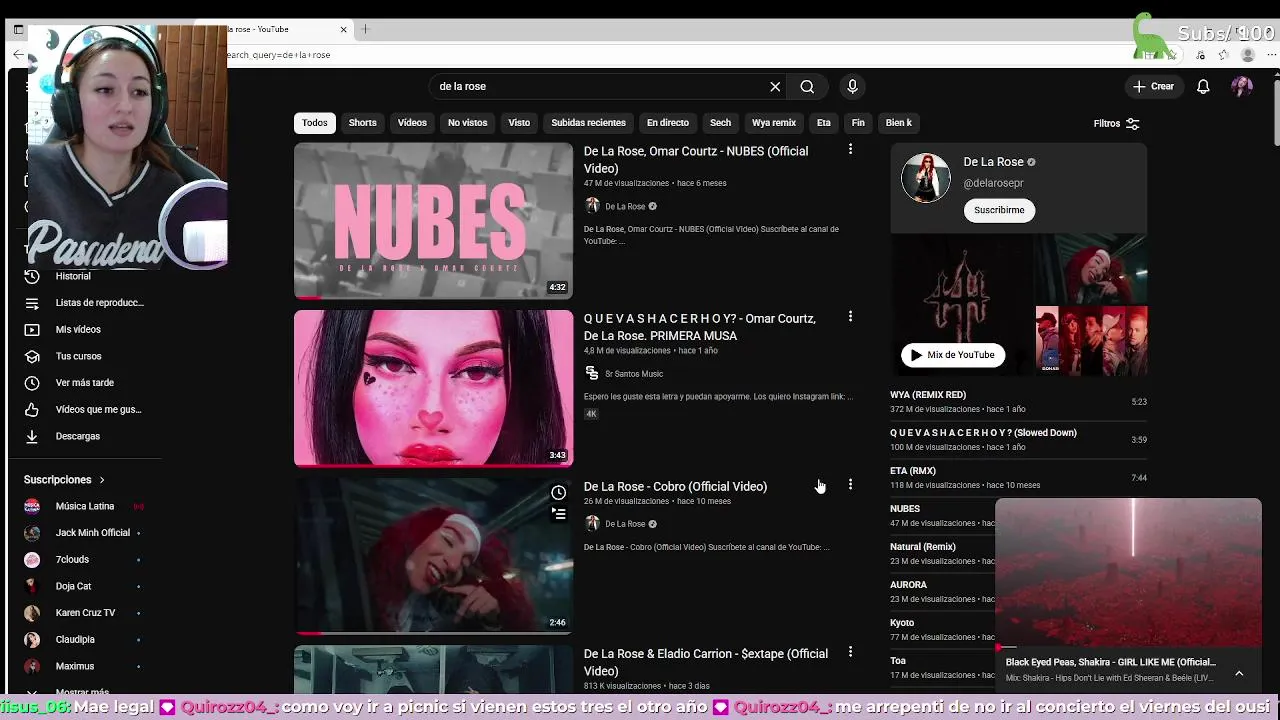Screen dimensions: 1280x720
Task: Open the account avatar menu
Action: tap(1242, 87)
